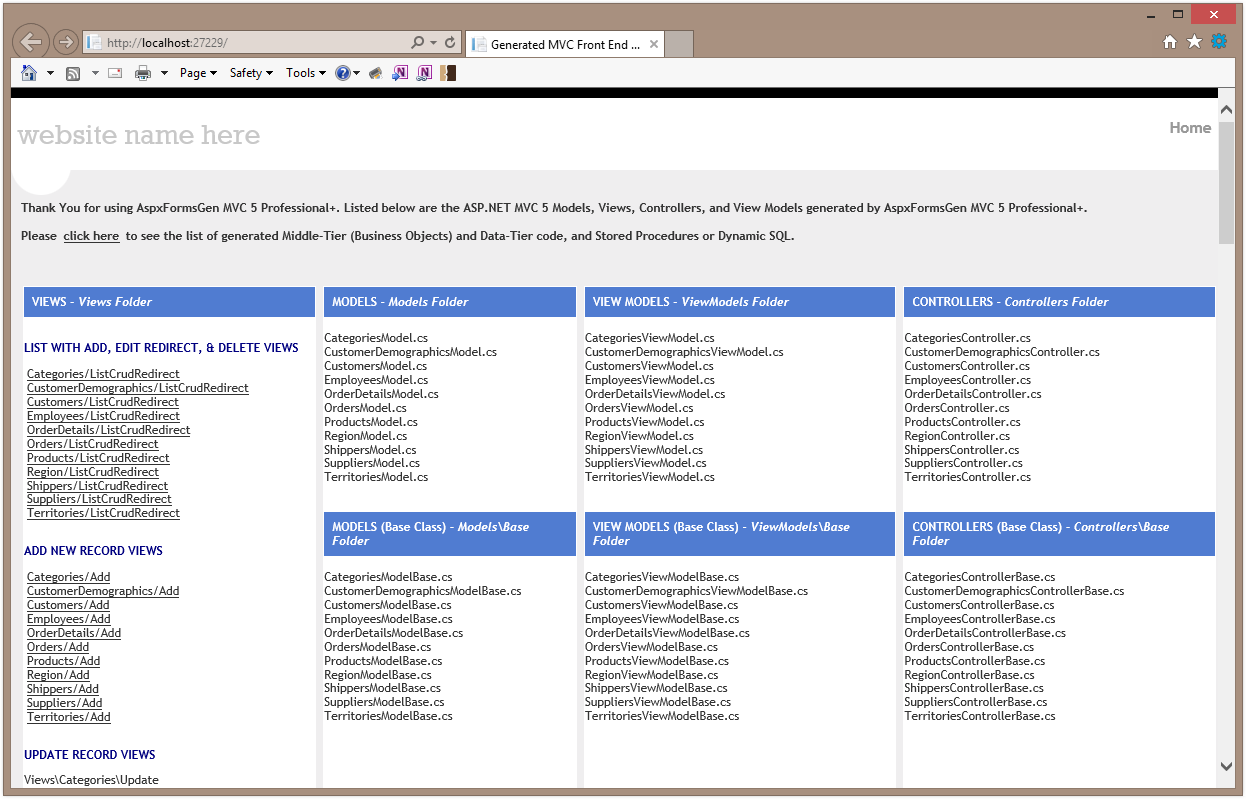Go back with the browser Back arrow
1246x799 pixels.
(x=31, y=42)
